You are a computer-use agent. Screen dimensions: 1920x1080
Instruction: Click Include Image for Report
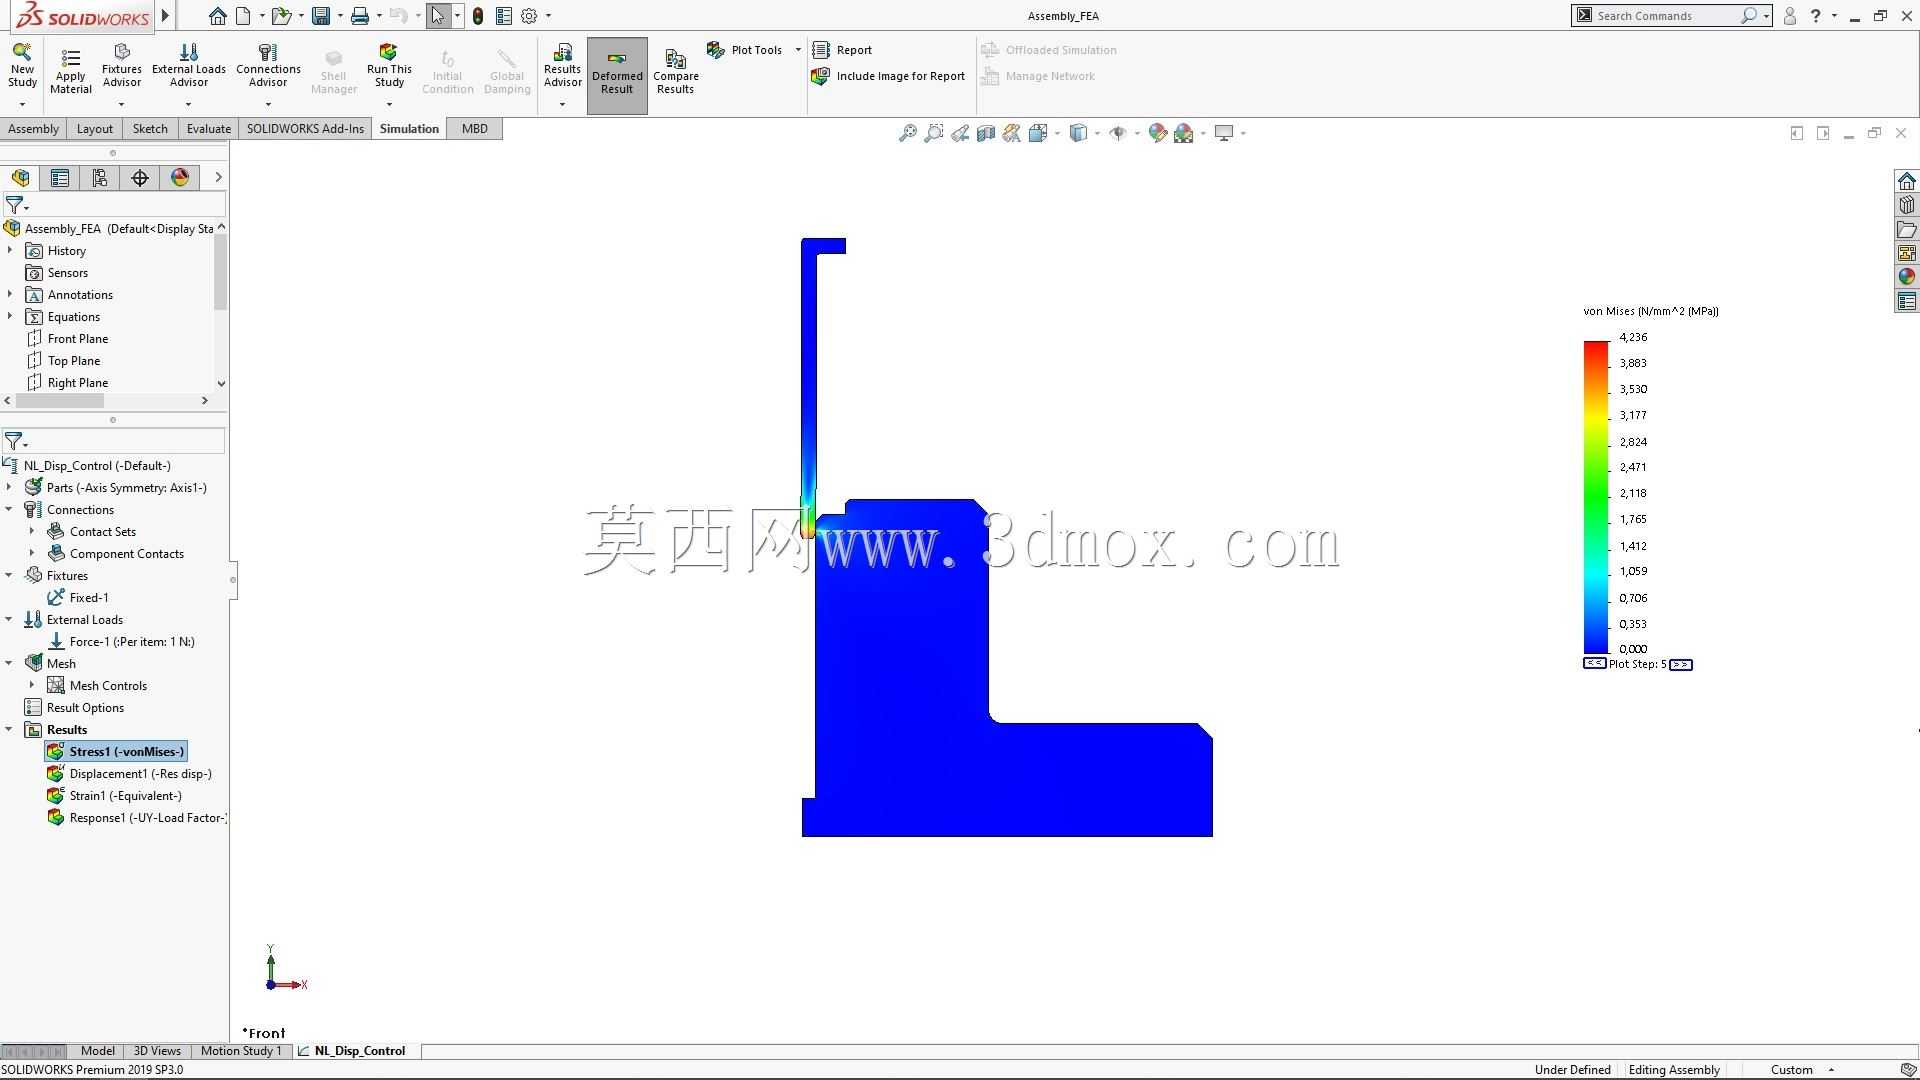coord(888,76)
